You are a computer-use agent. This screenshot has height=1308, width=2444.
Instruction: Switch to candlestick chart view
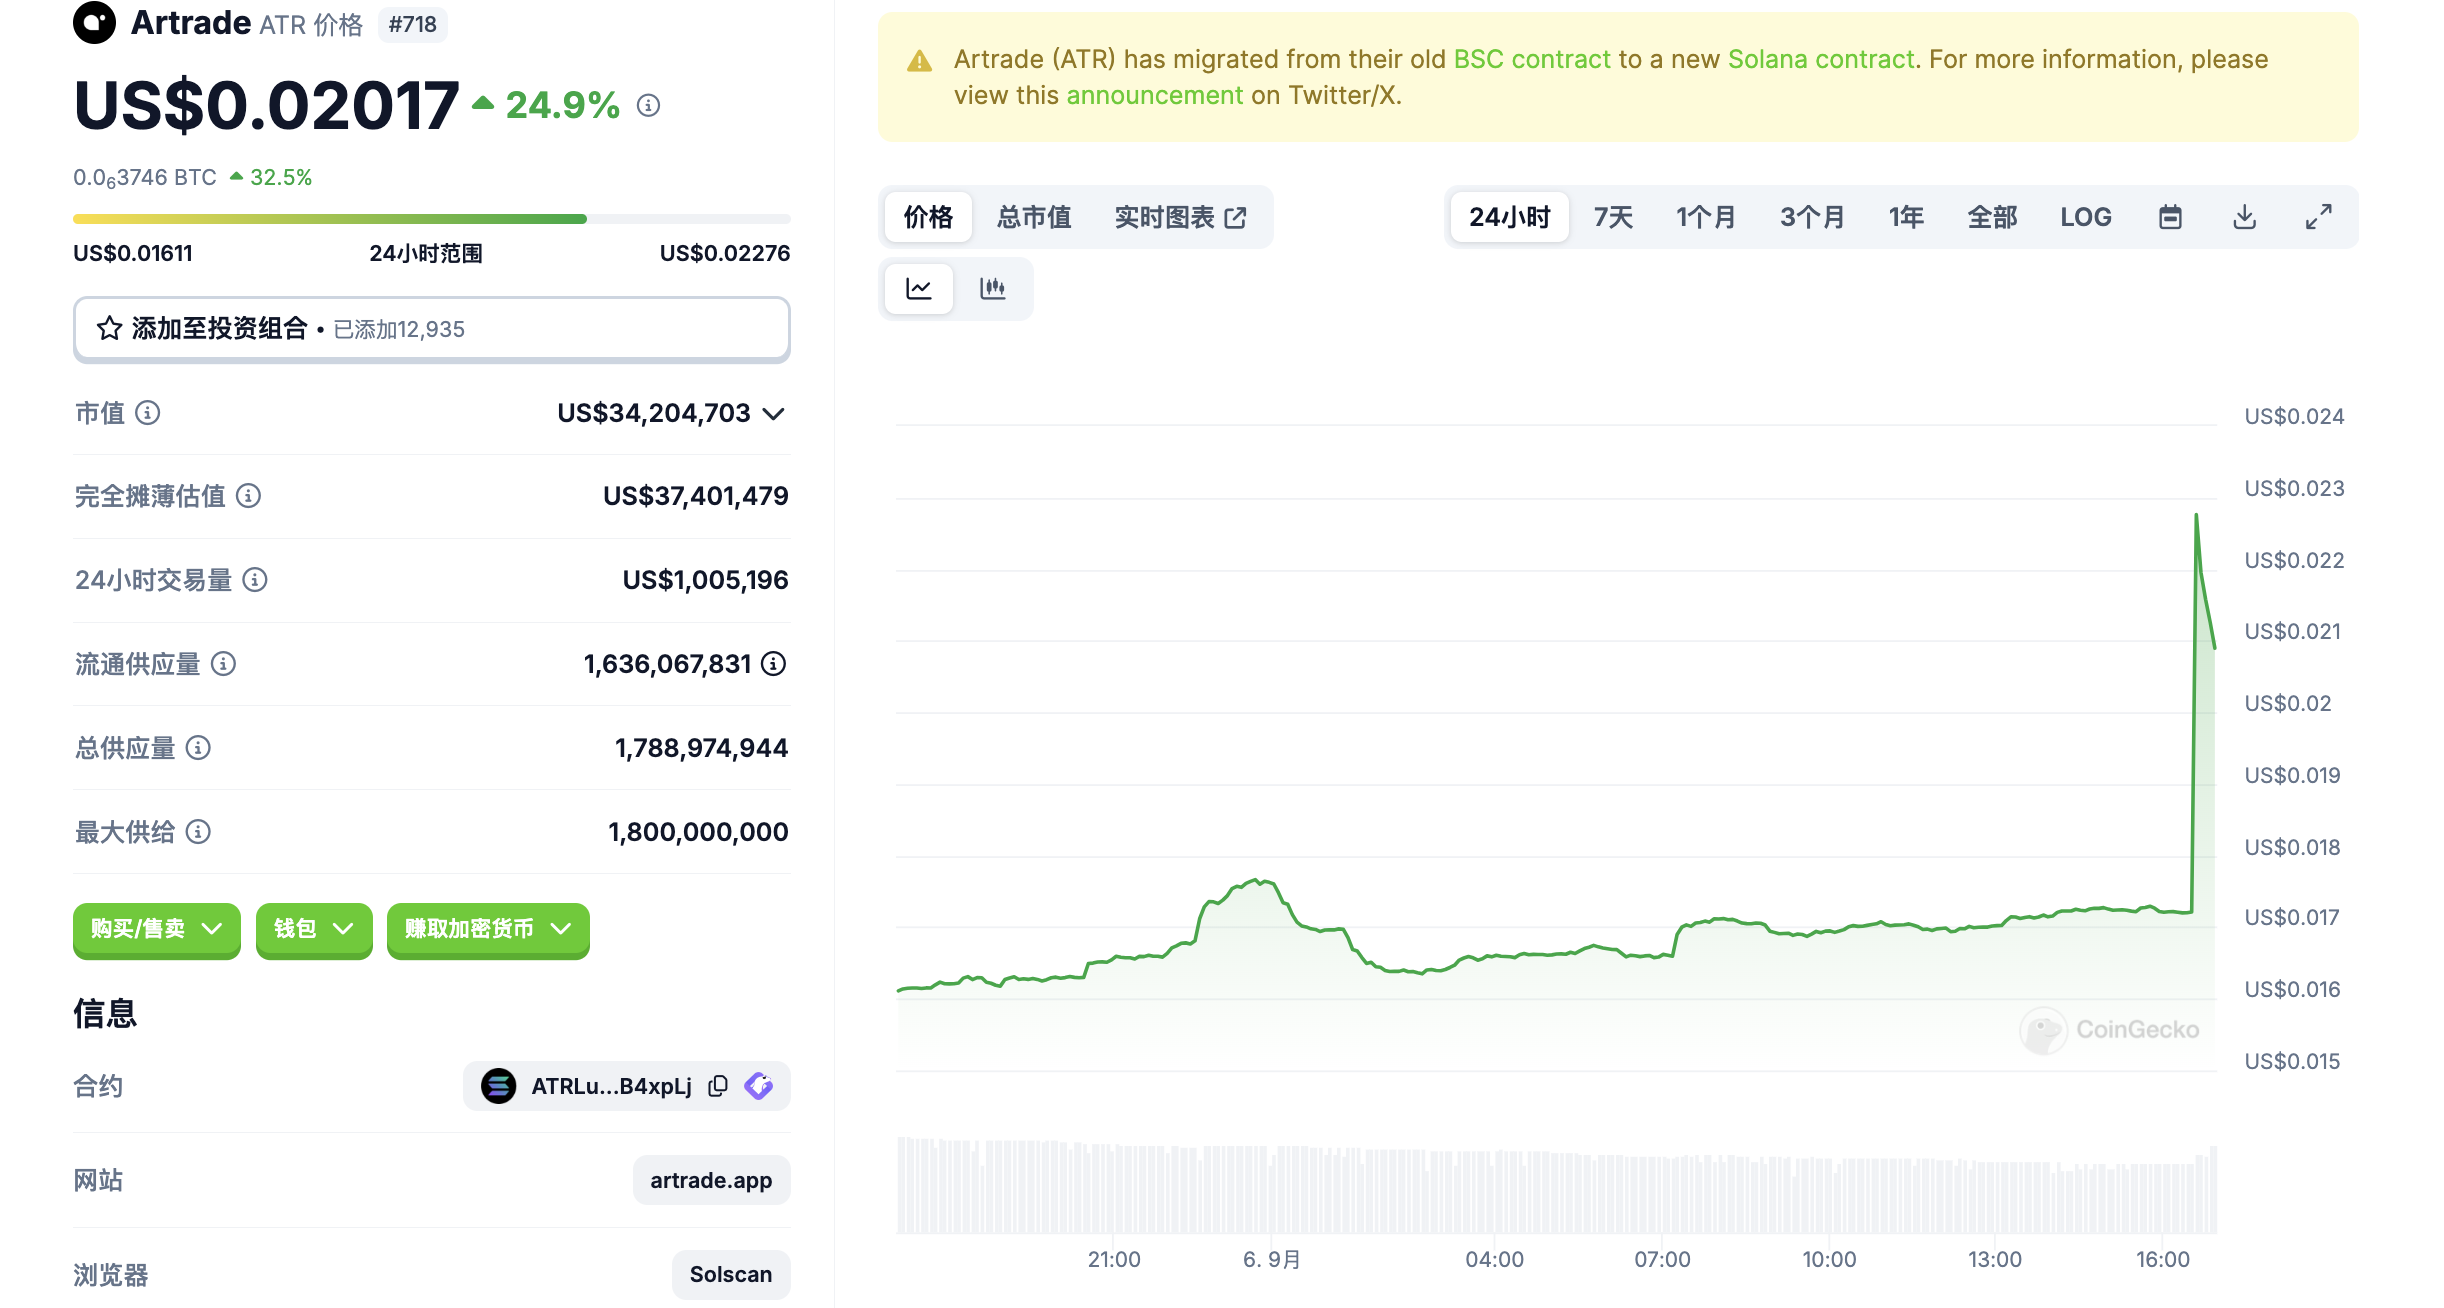click(x=992, y=289)
